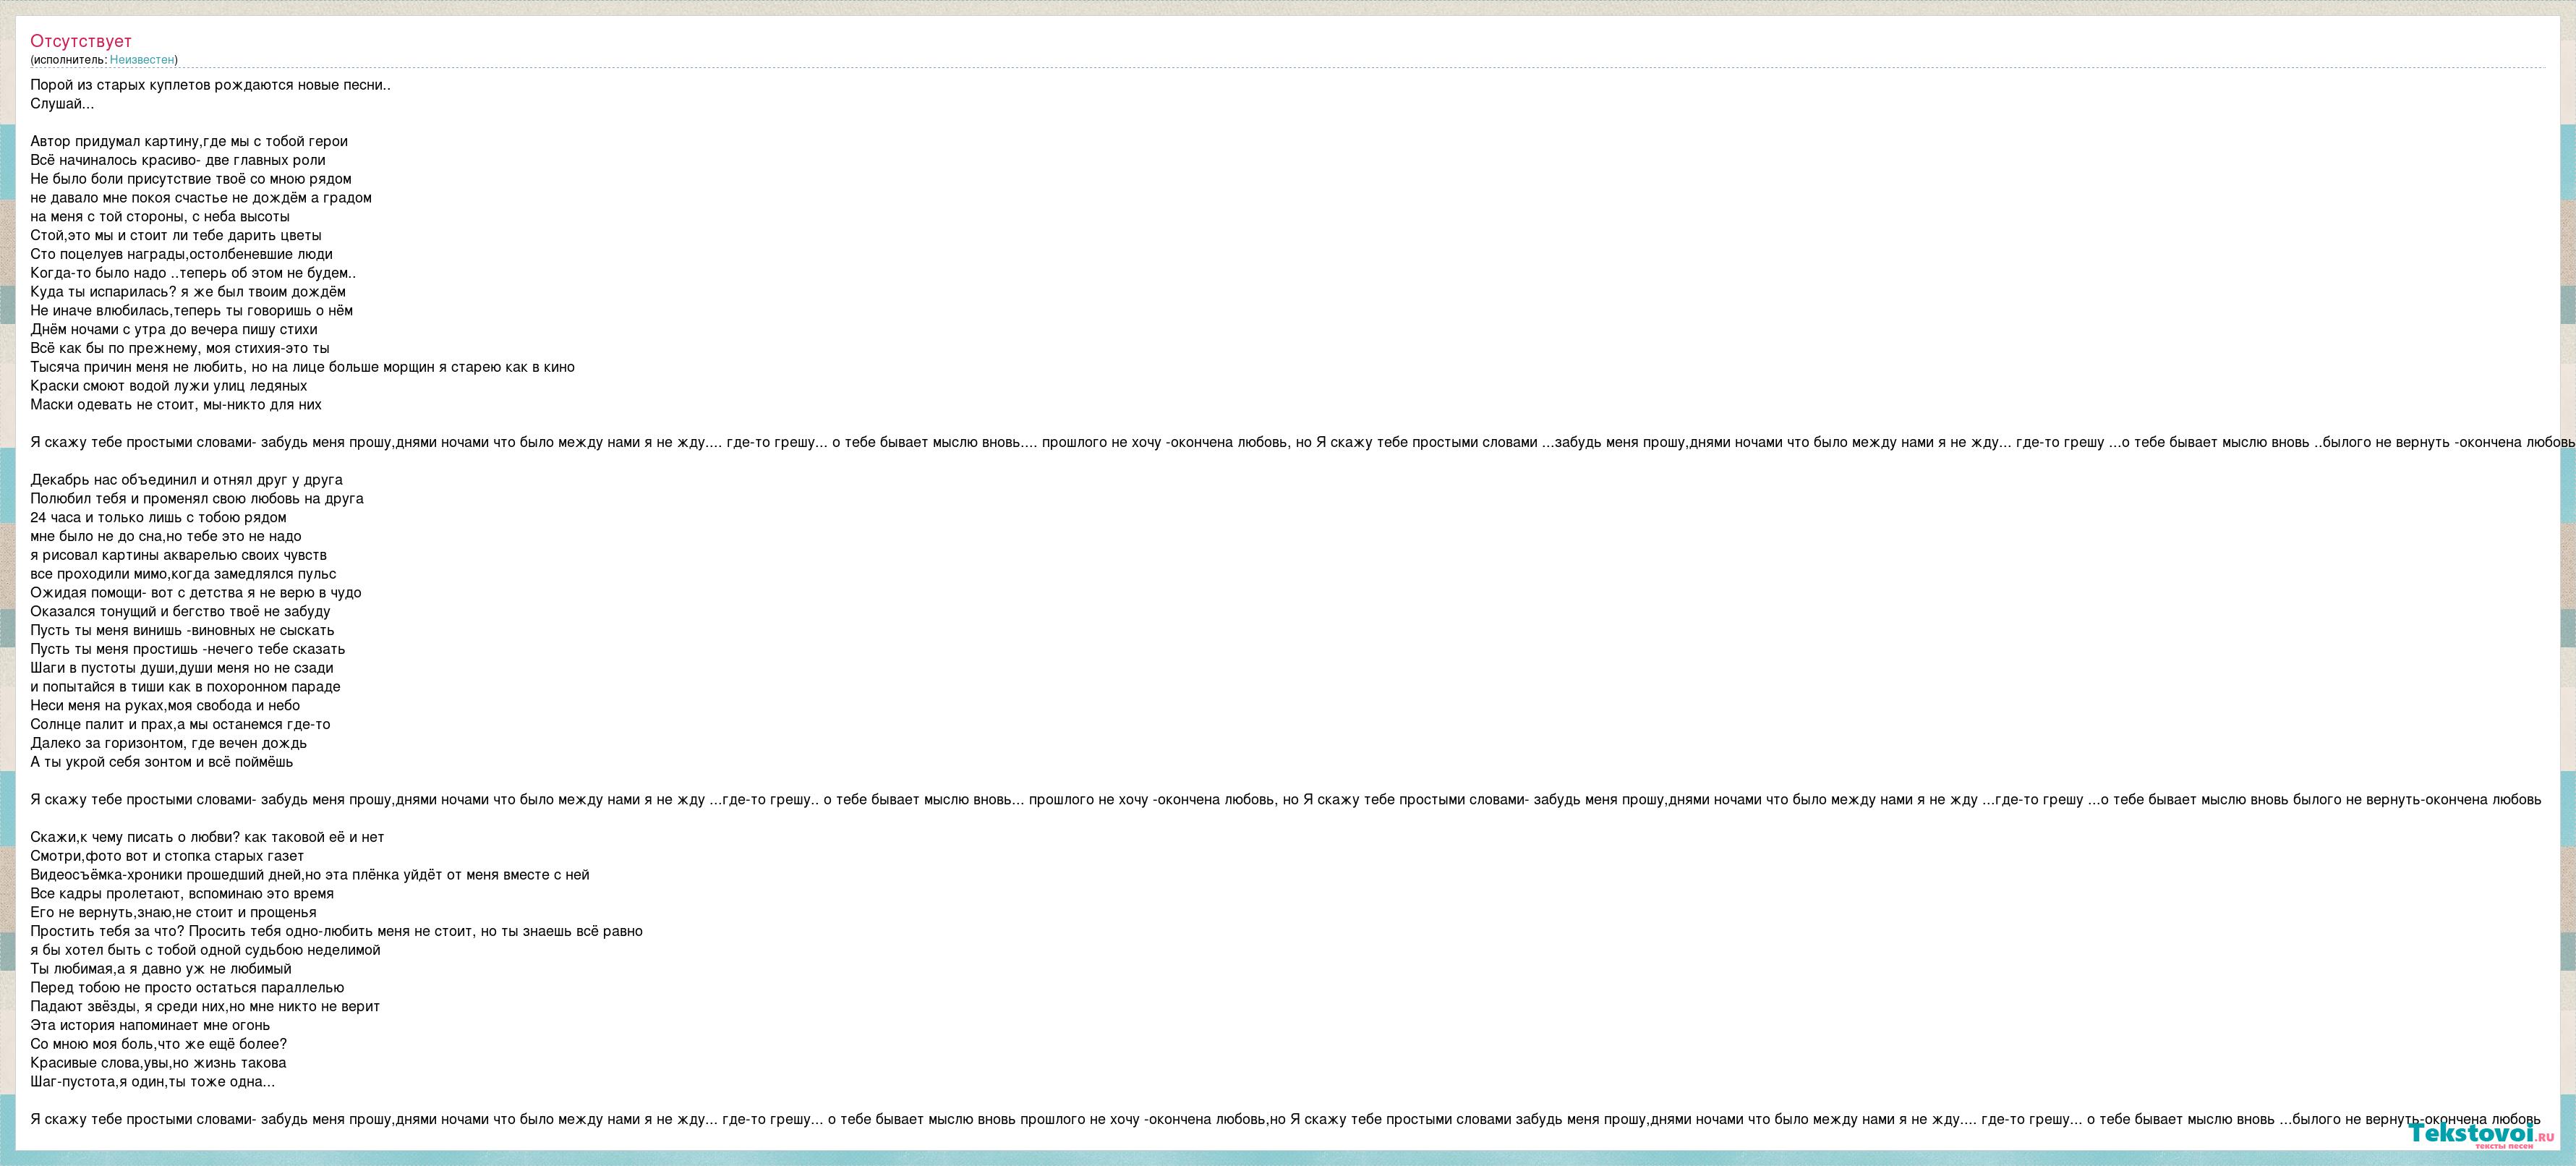Click the line 'Порой из старых куплетов рождаются новые песни..'

click(x=210, y=85)
